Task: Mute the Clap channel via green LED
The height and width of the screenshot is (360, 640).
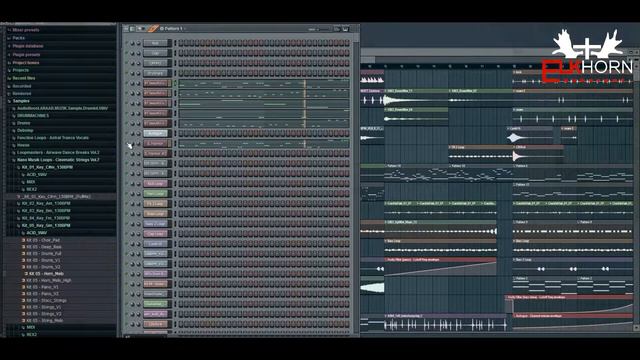Action: coord(127,53)
